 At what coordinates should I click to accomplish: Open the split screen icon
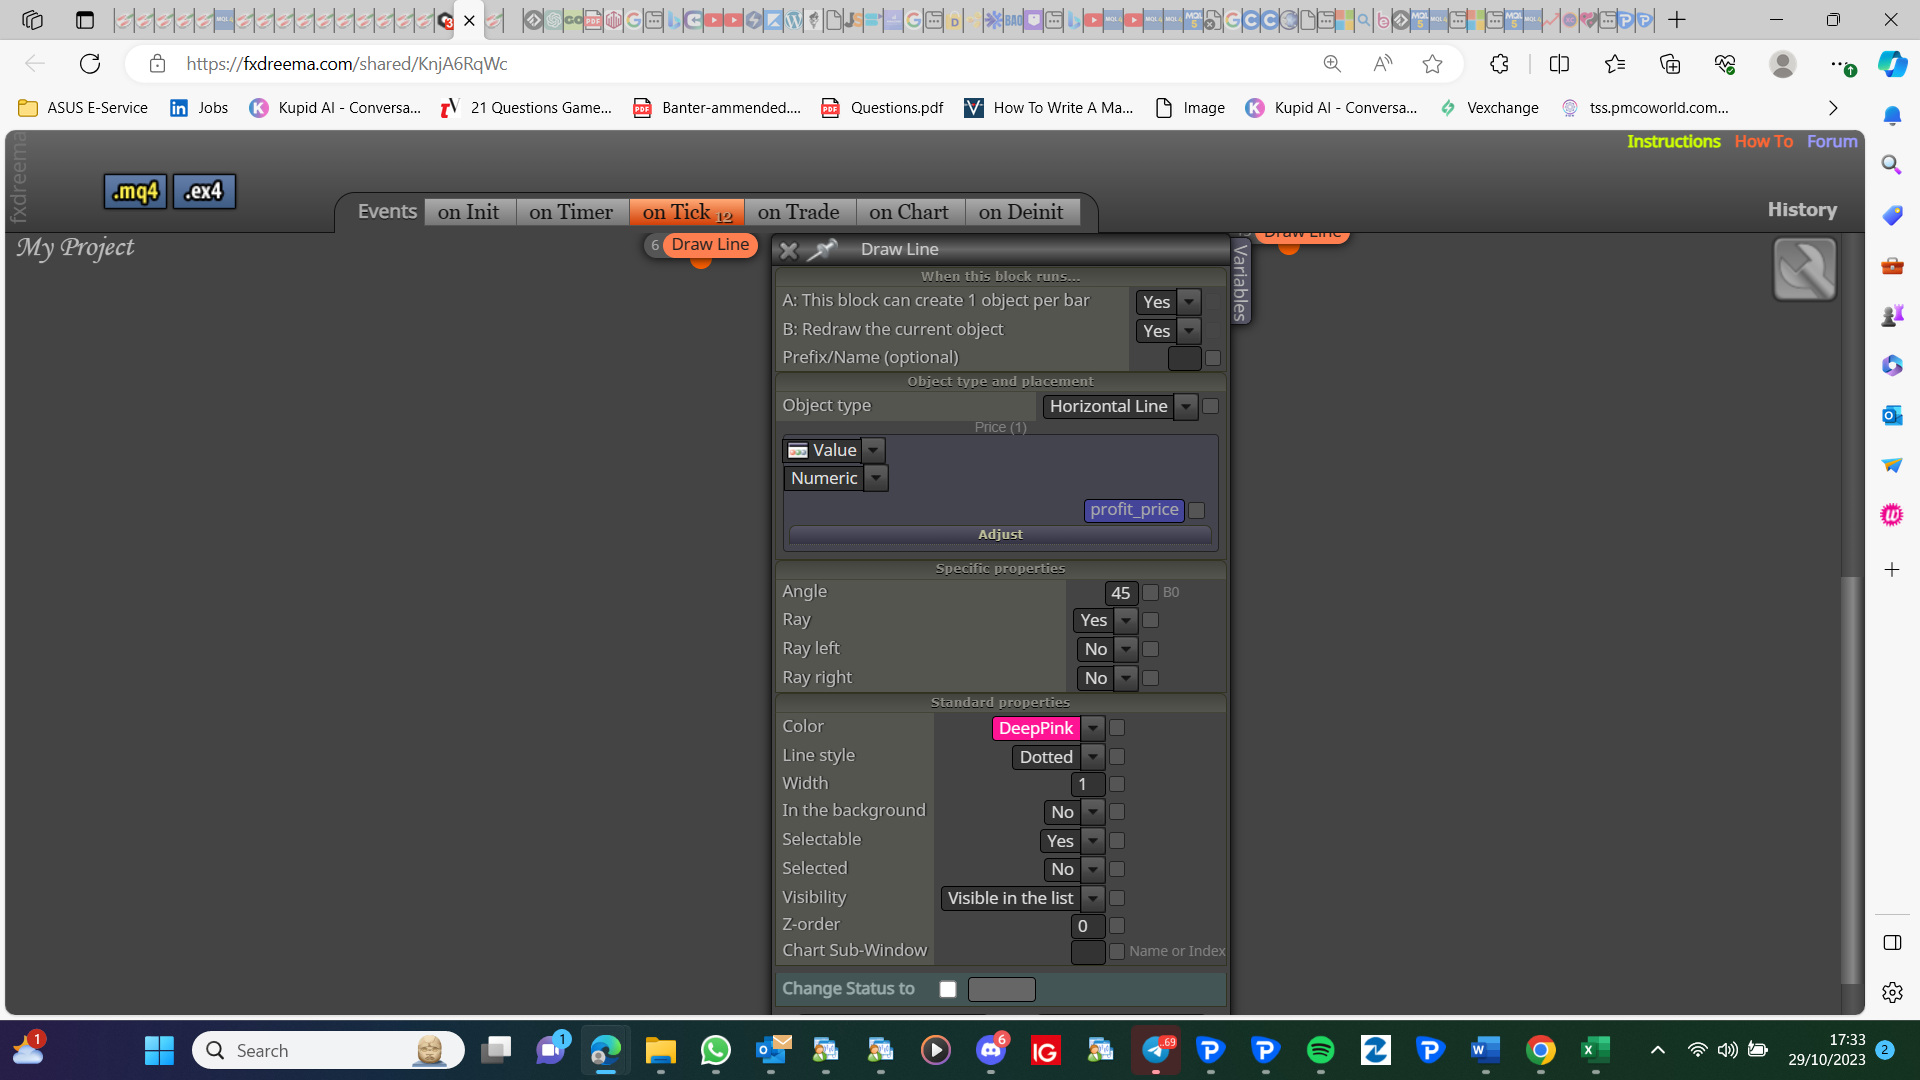point(1559,64)
